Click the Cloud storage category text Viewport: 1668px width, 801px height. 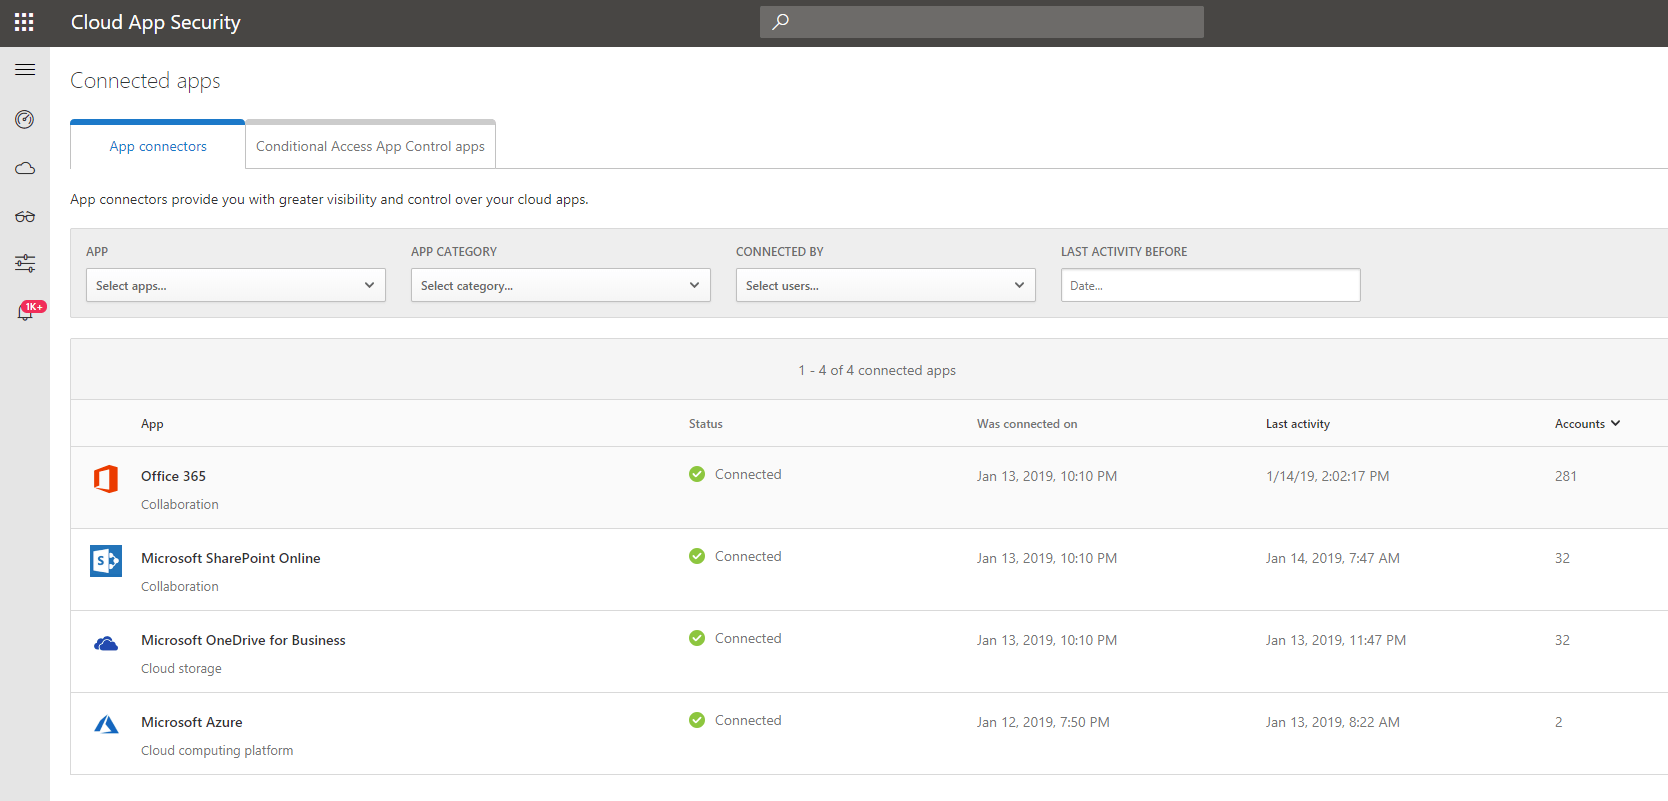click(x=181, y=668)
